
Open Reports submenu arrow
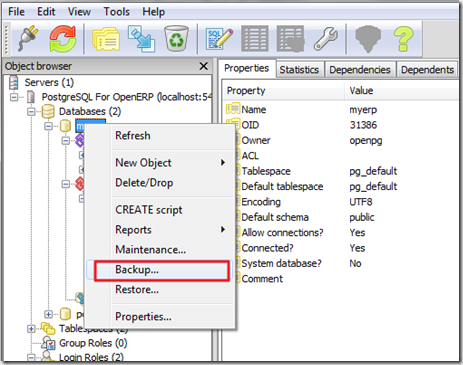223,230
